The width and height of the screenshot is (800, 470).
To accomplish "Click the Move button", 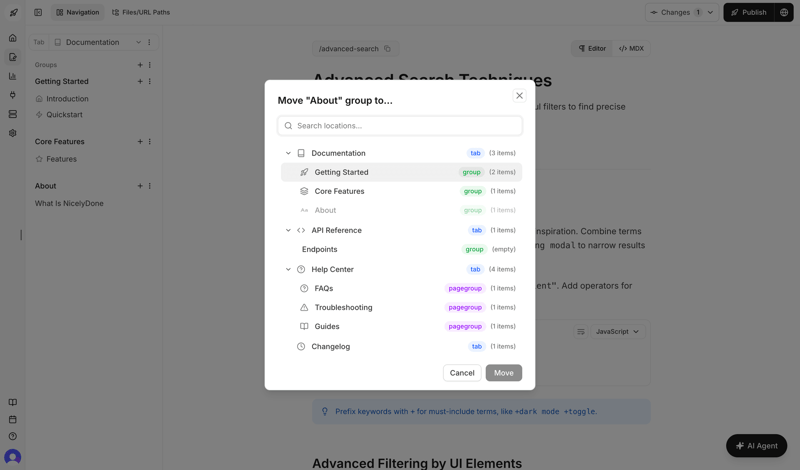I will [504, 373].
